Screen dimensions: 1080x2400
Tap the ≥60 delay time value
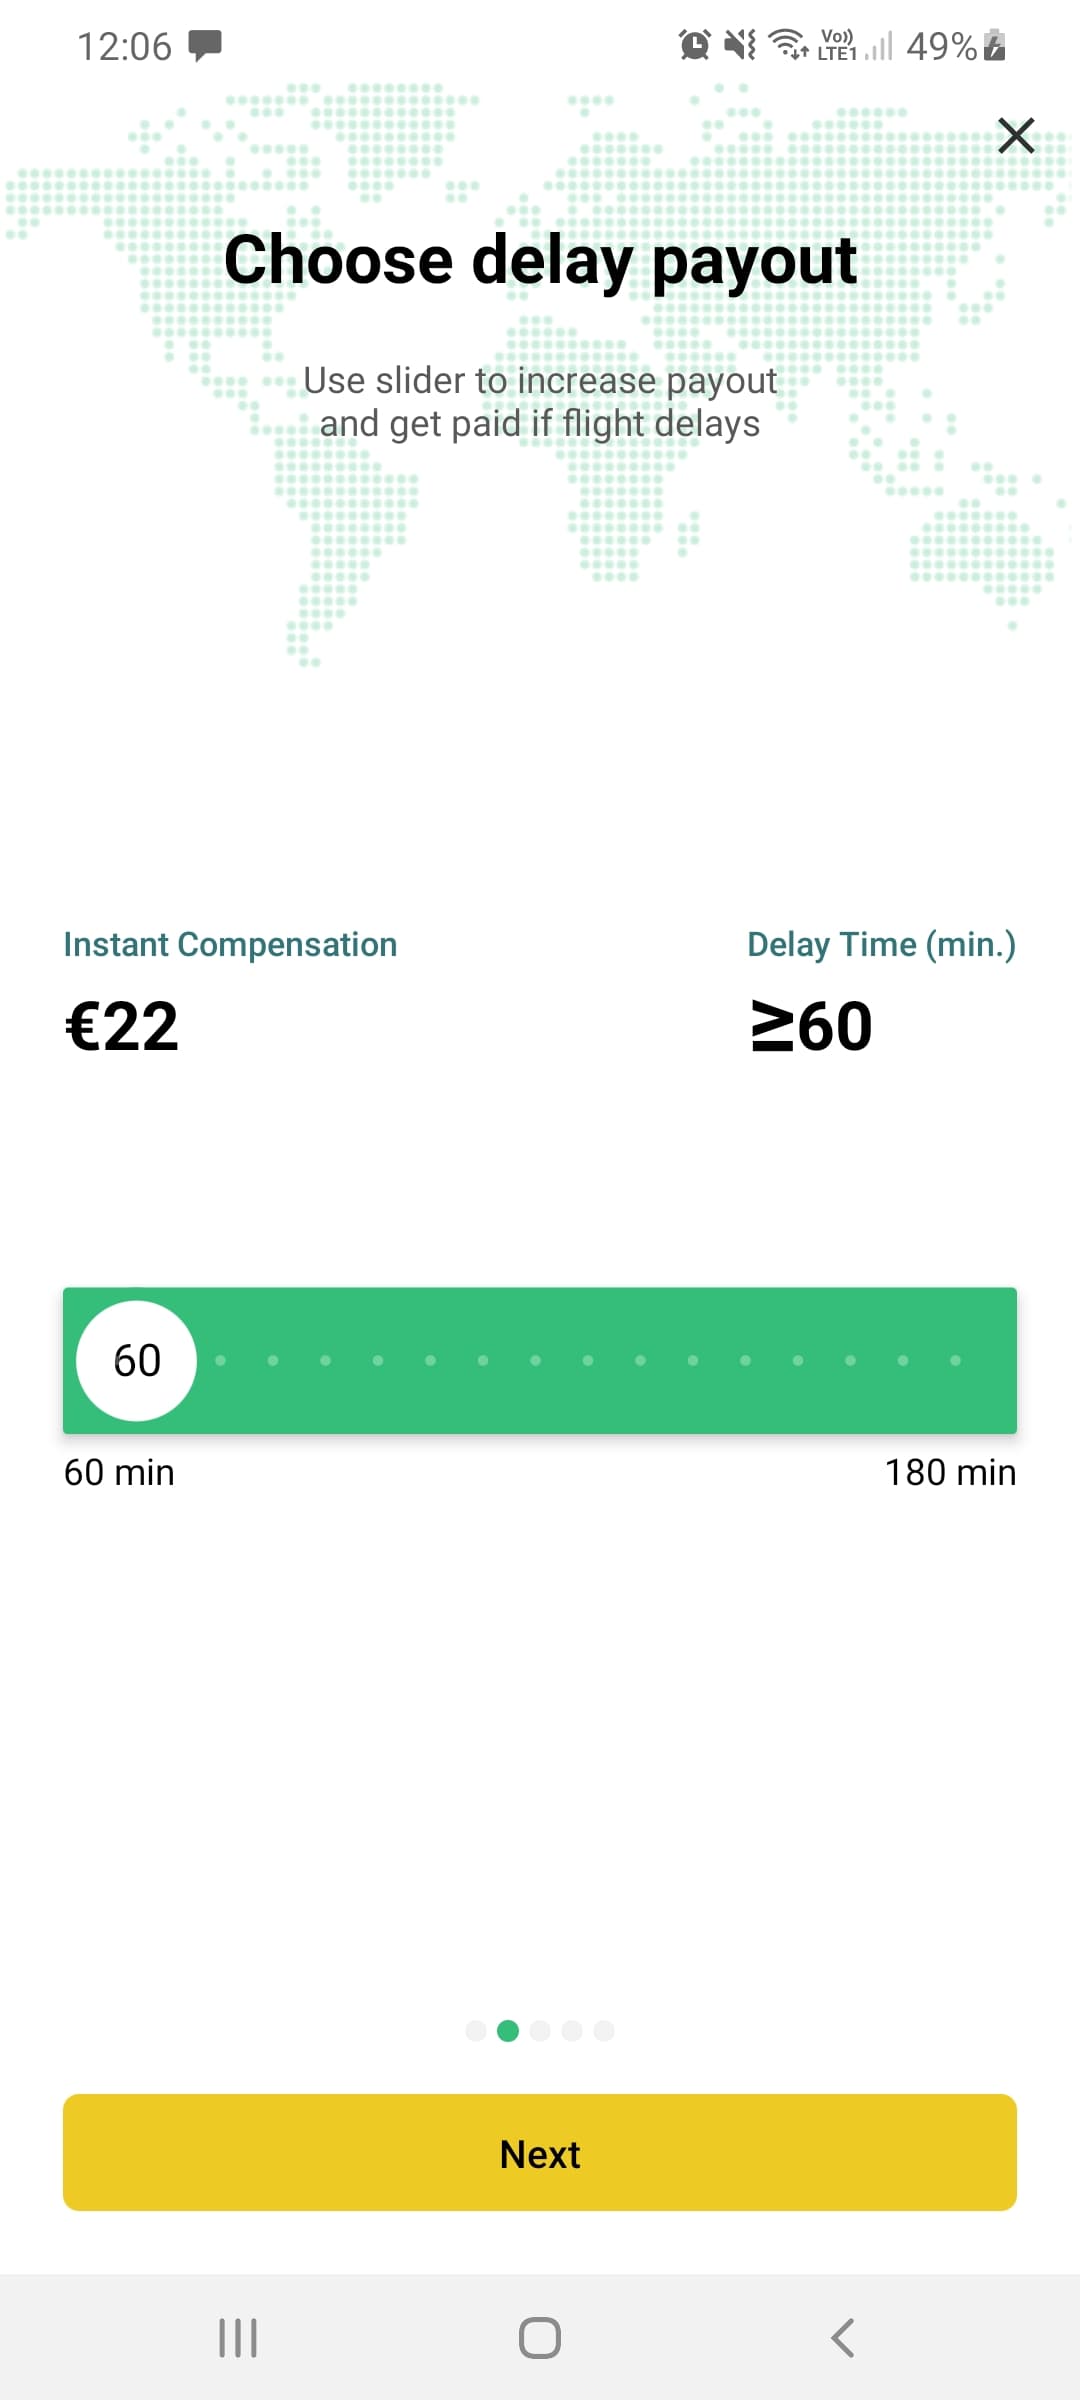[x=812, y=1026]
